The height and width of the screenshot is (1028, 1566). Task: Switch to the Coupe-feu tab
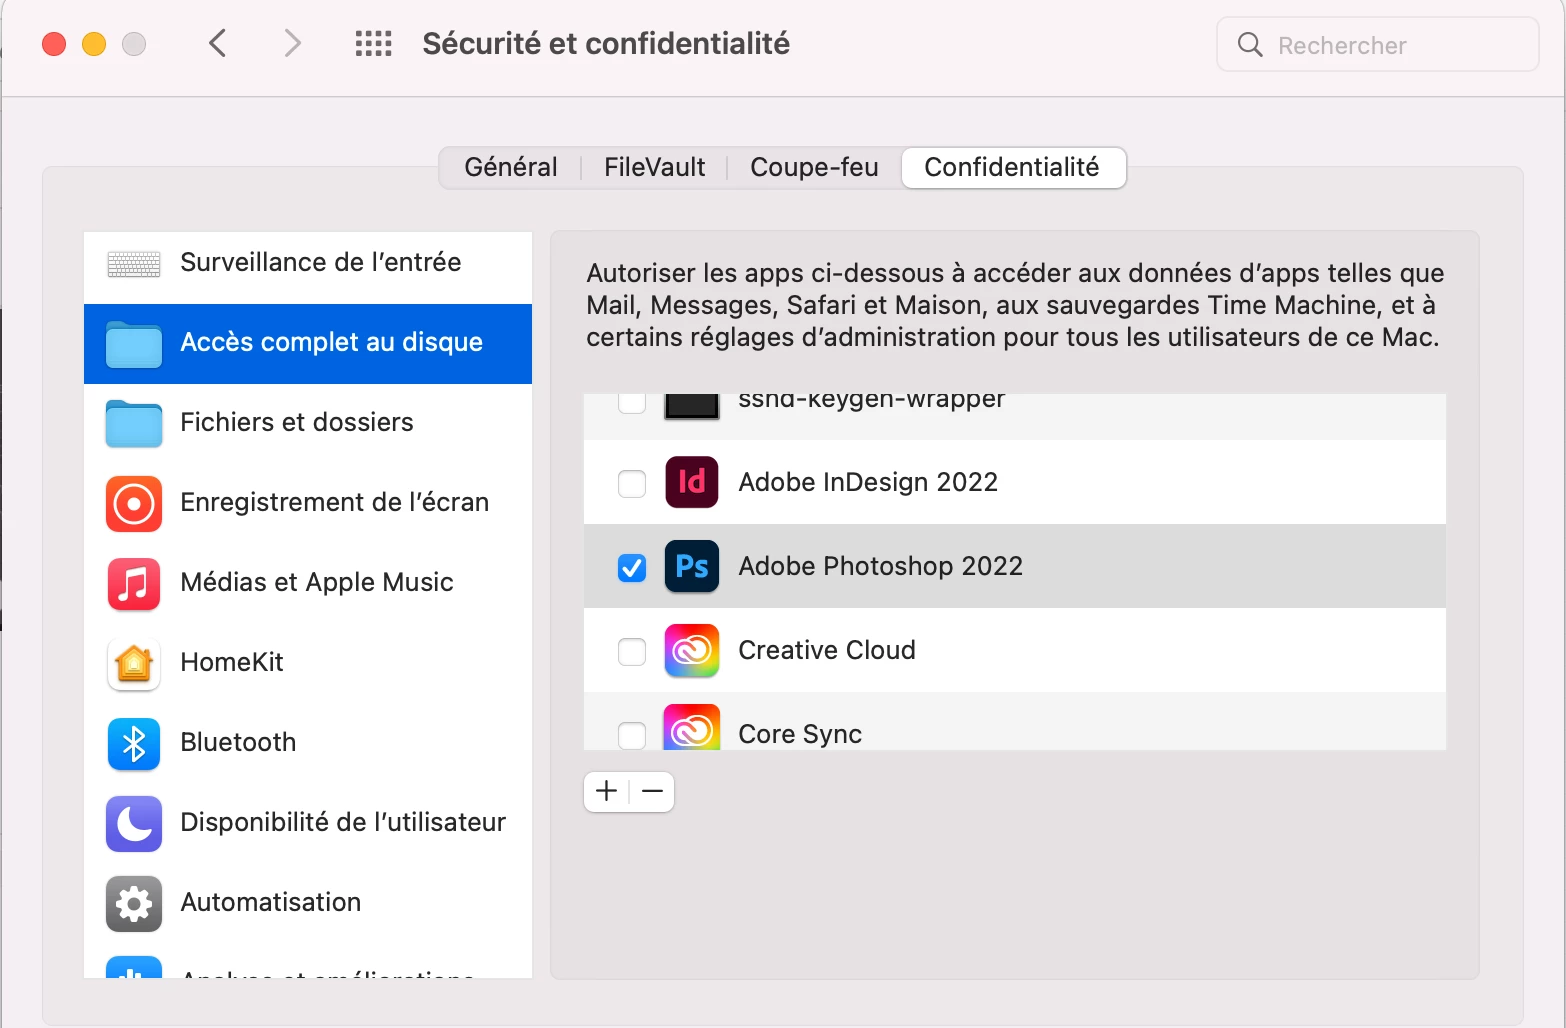814,167
